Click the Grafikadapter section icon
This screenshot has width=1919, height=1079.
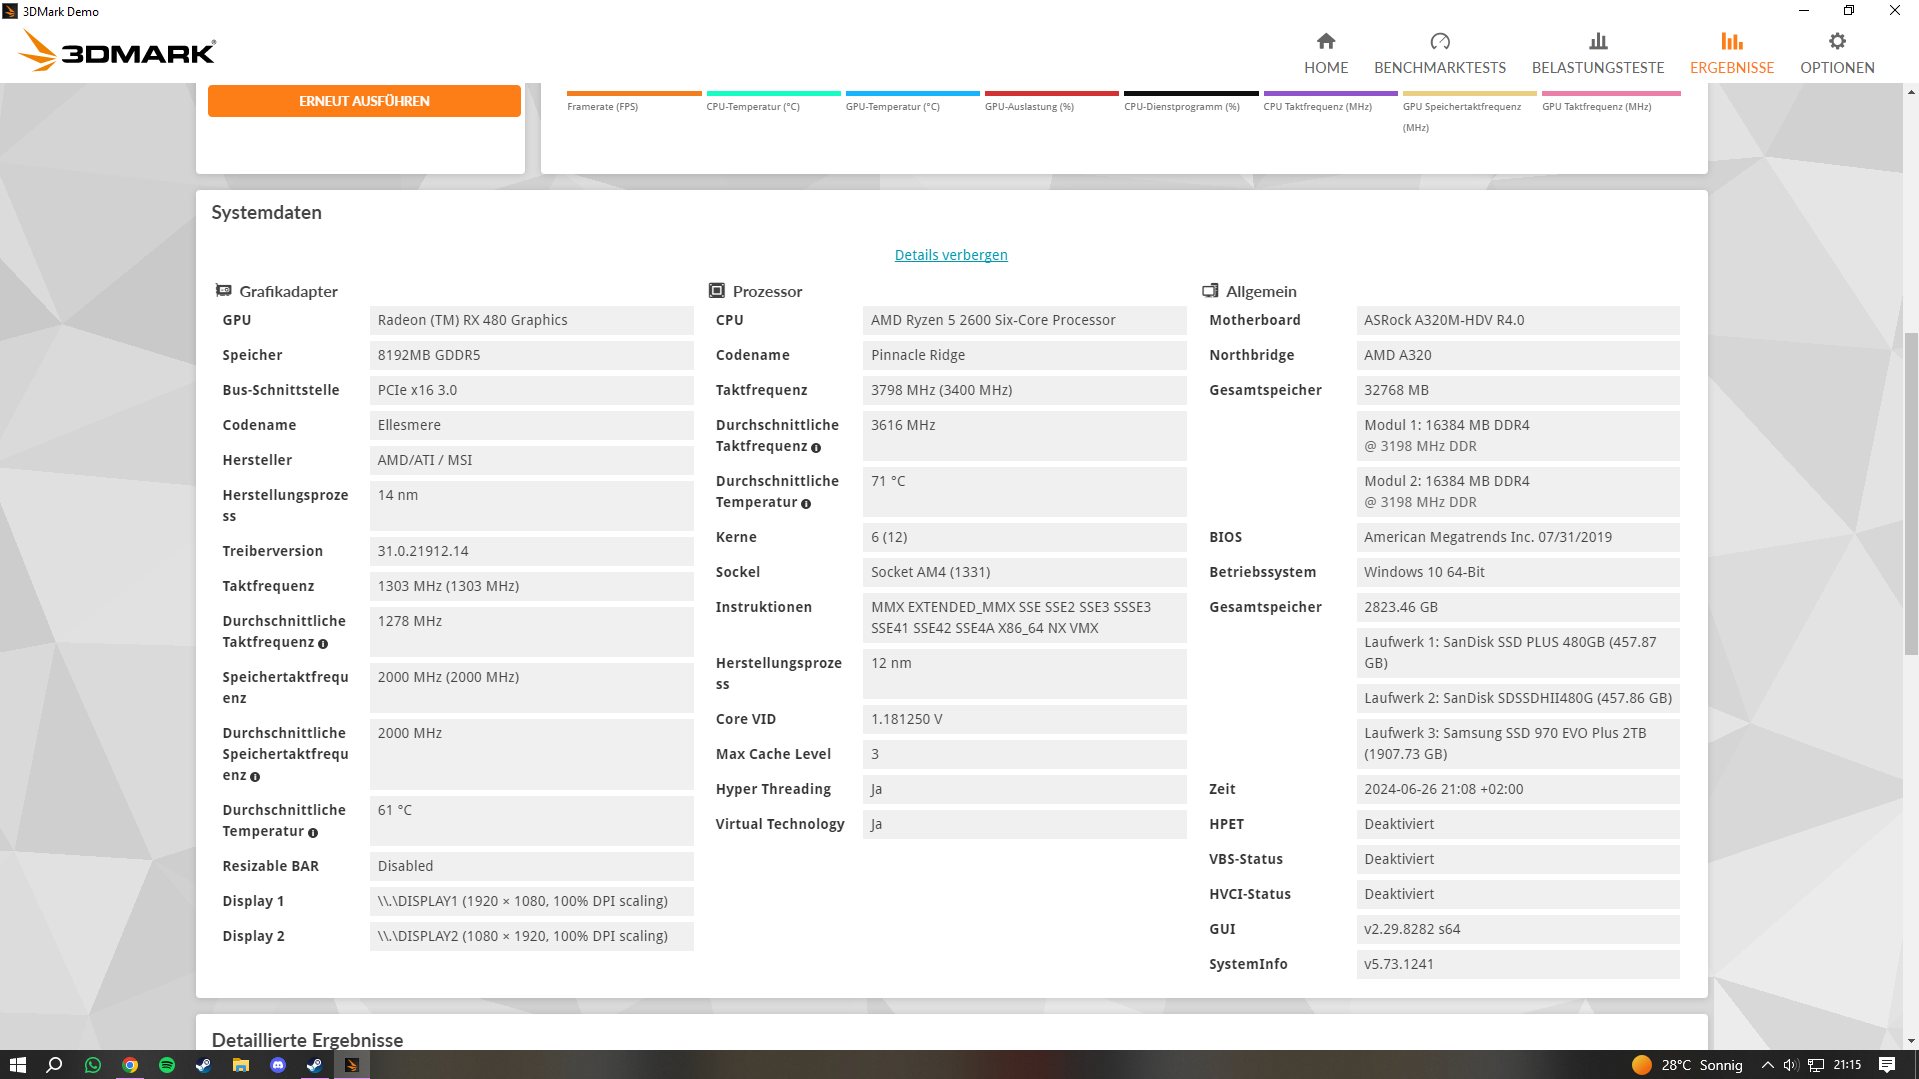tap(224, 291)
